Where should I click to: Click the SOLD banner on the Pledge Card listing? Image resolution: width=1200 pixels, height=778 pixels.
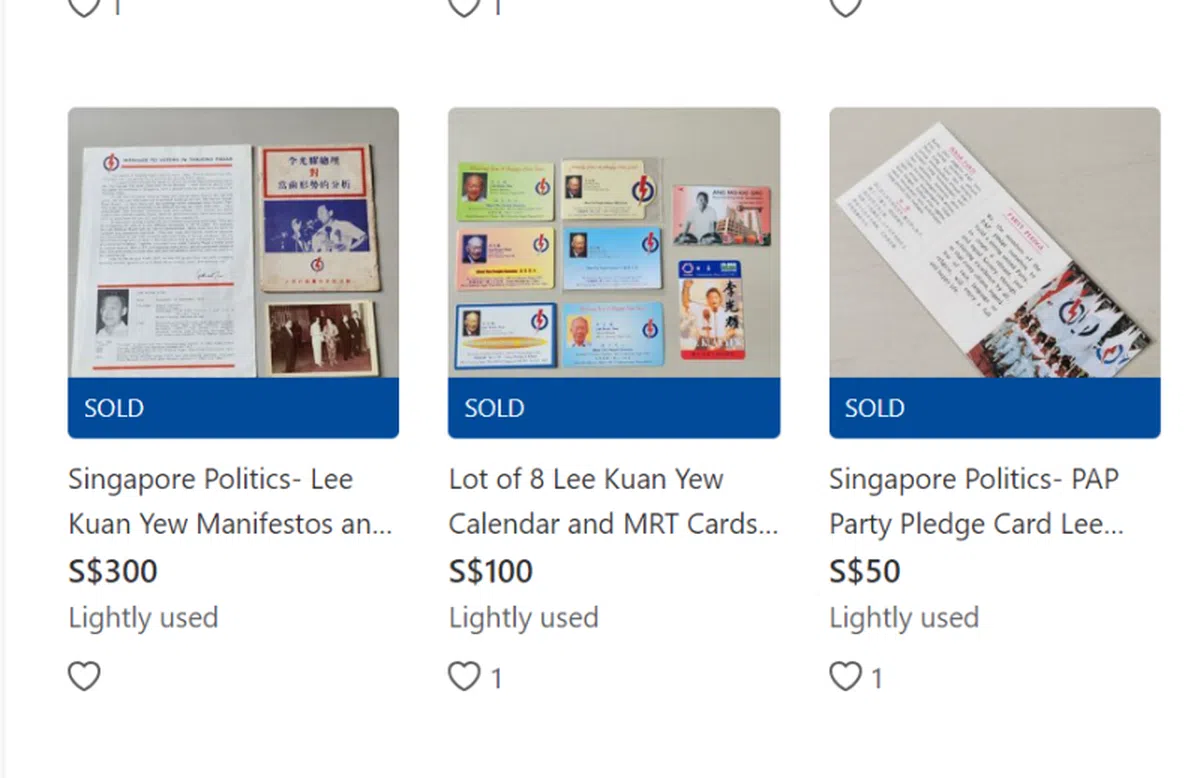click(993, 408)
